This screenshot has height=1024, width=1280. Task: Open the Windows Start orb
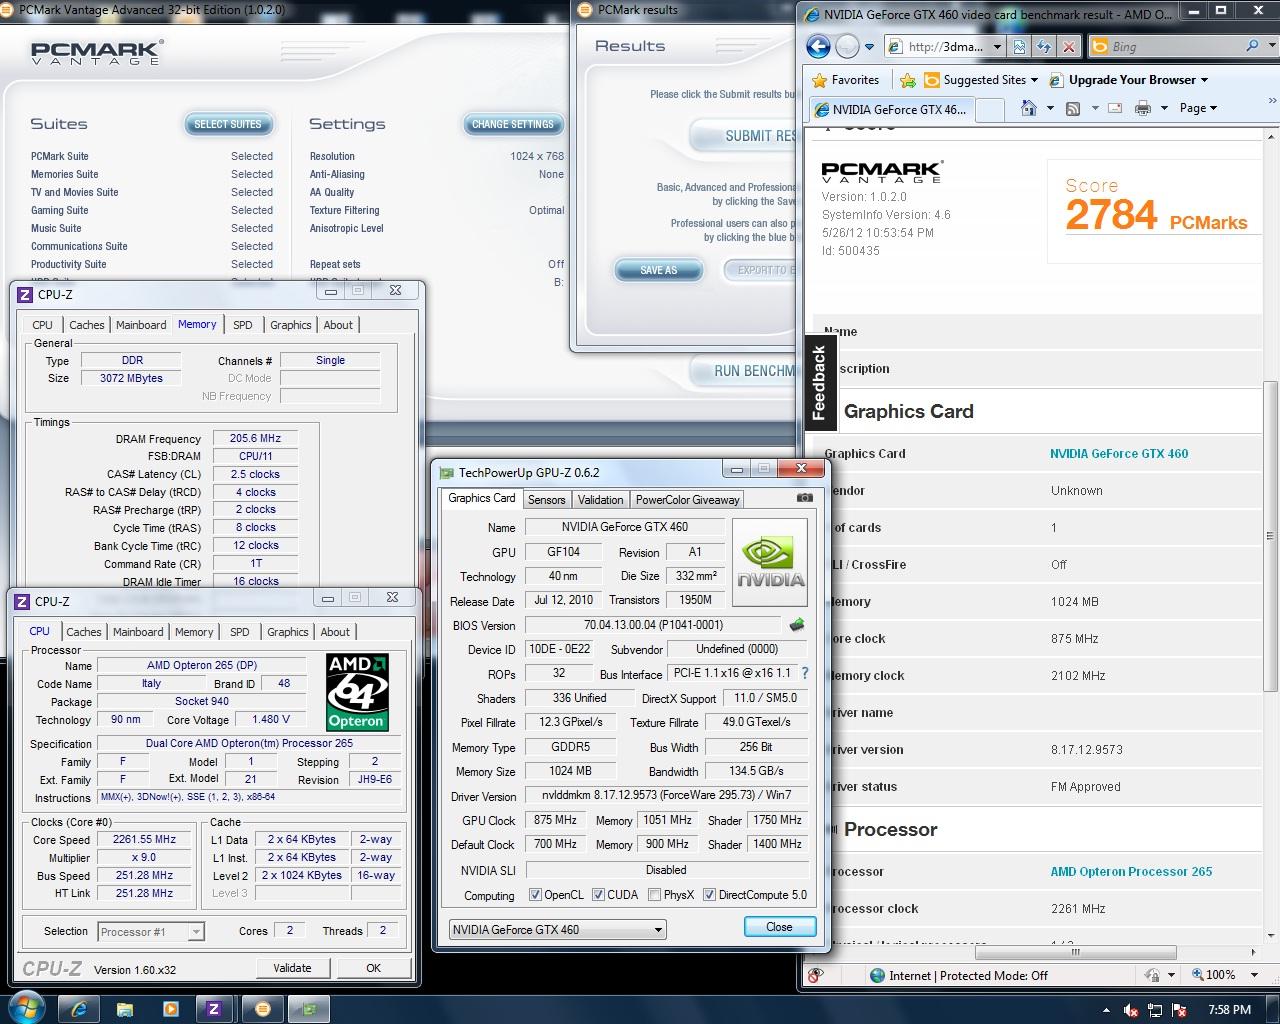pos(27,1007)
